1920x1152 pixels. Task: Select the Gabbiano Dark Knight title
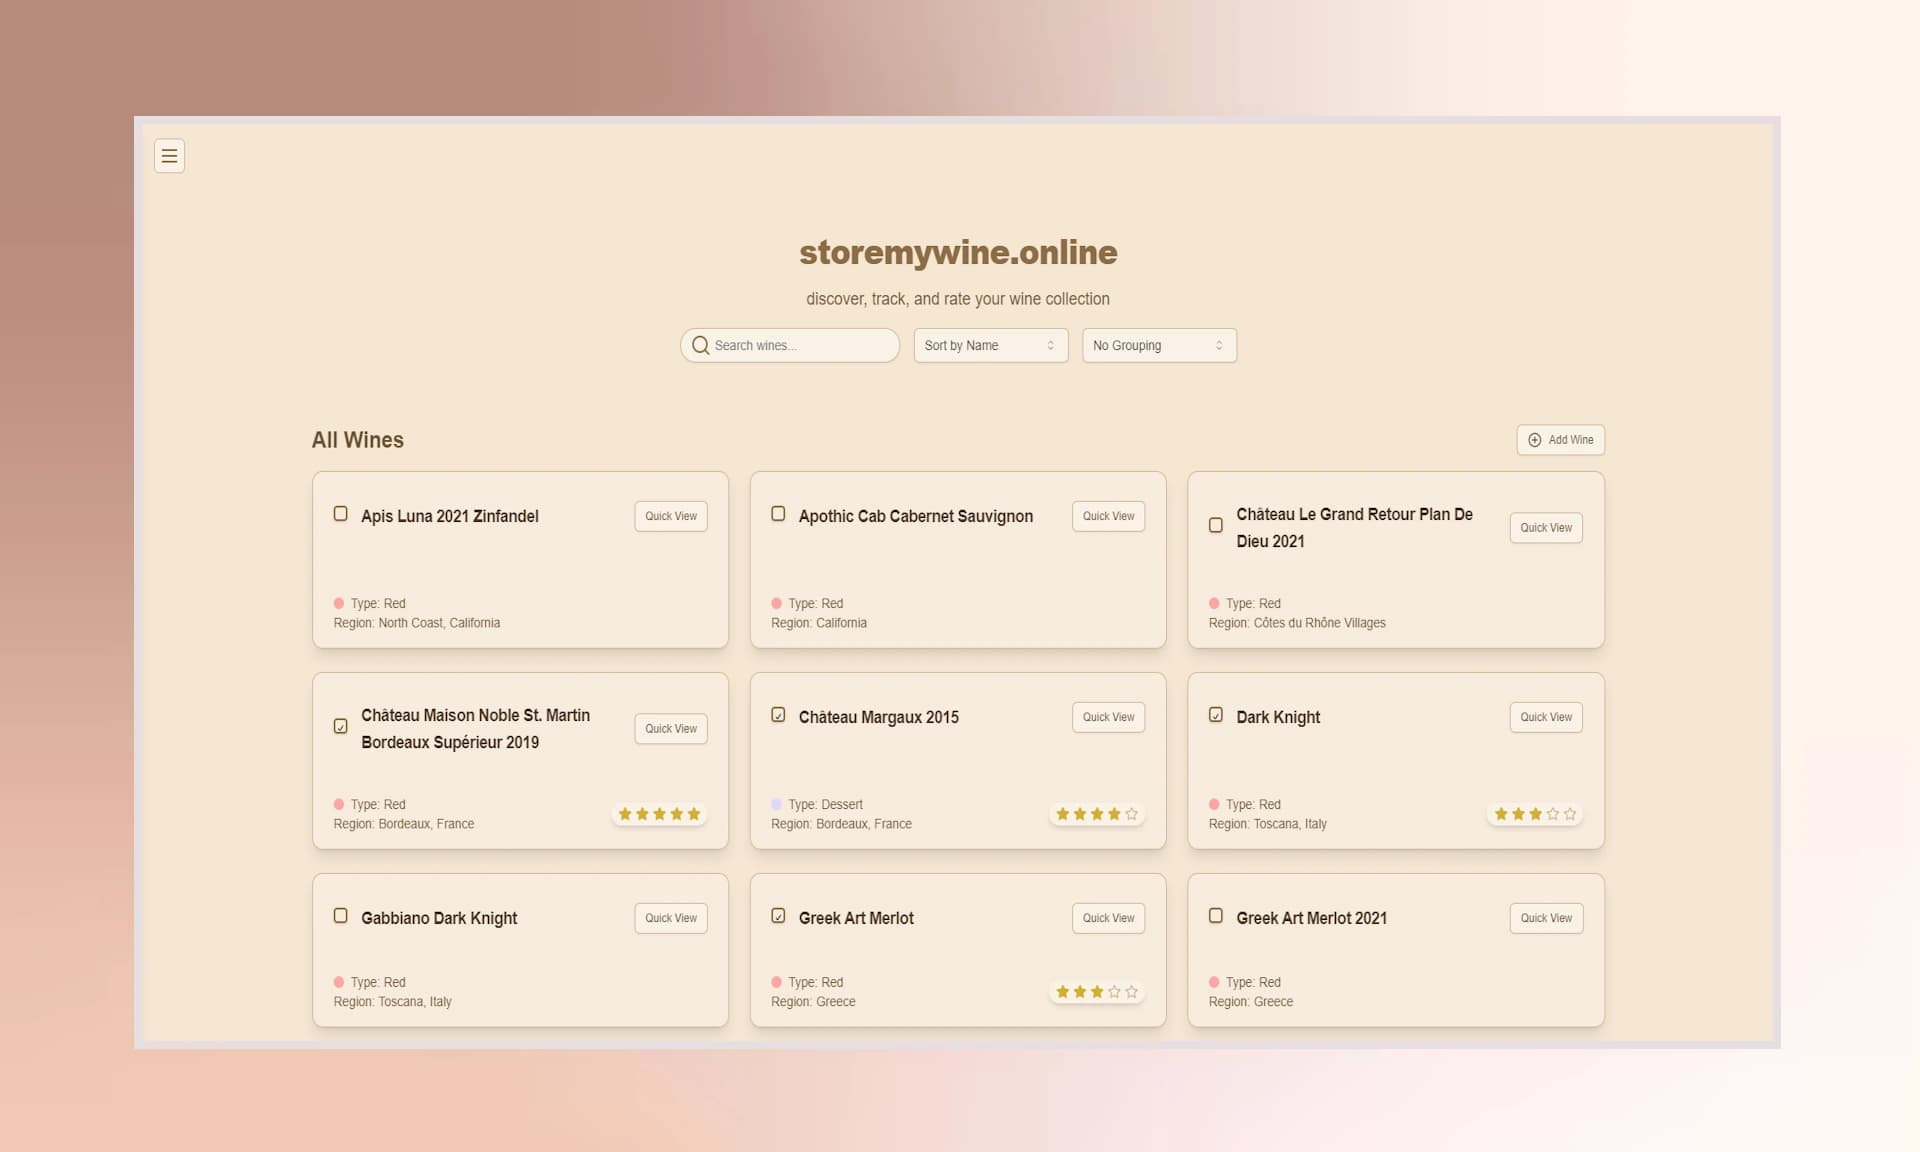439,918
